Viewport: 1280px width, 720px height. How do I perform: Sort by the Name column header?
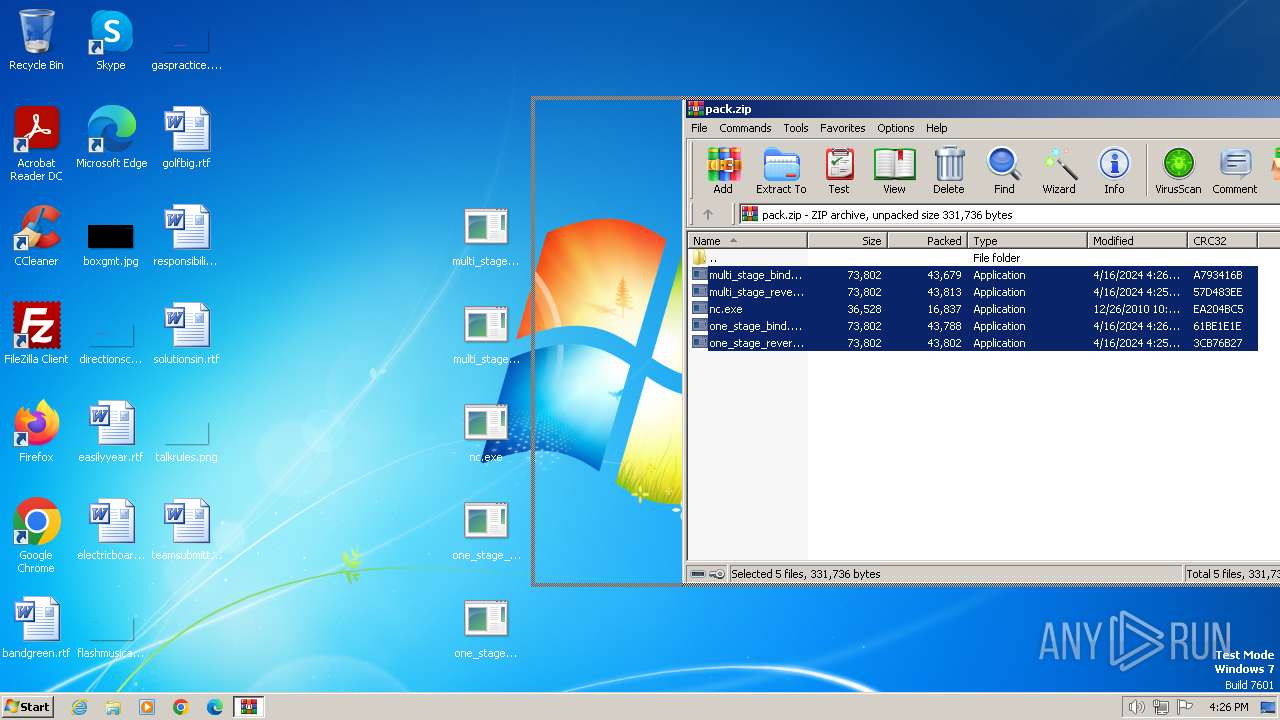pyautogui.click(x=747, y=241)
